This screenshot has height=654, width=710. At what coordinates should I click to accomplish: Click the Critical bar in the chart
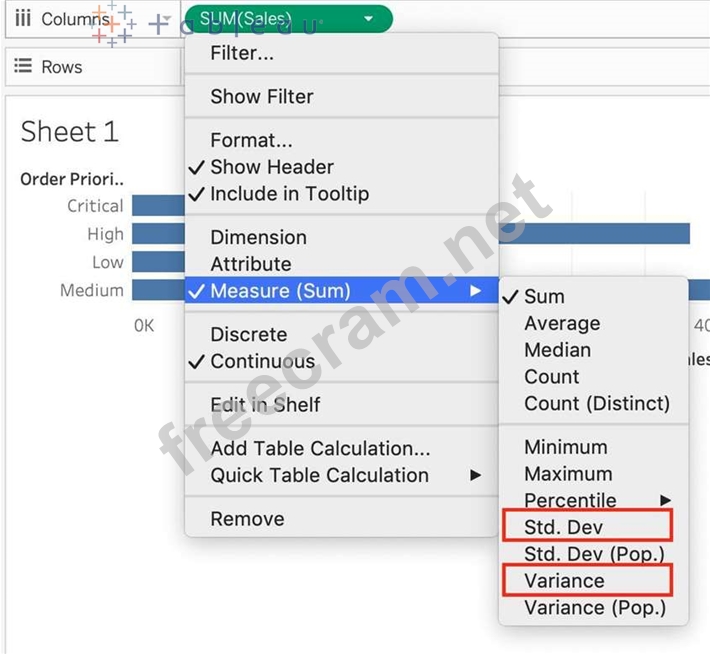click(158, 205)
